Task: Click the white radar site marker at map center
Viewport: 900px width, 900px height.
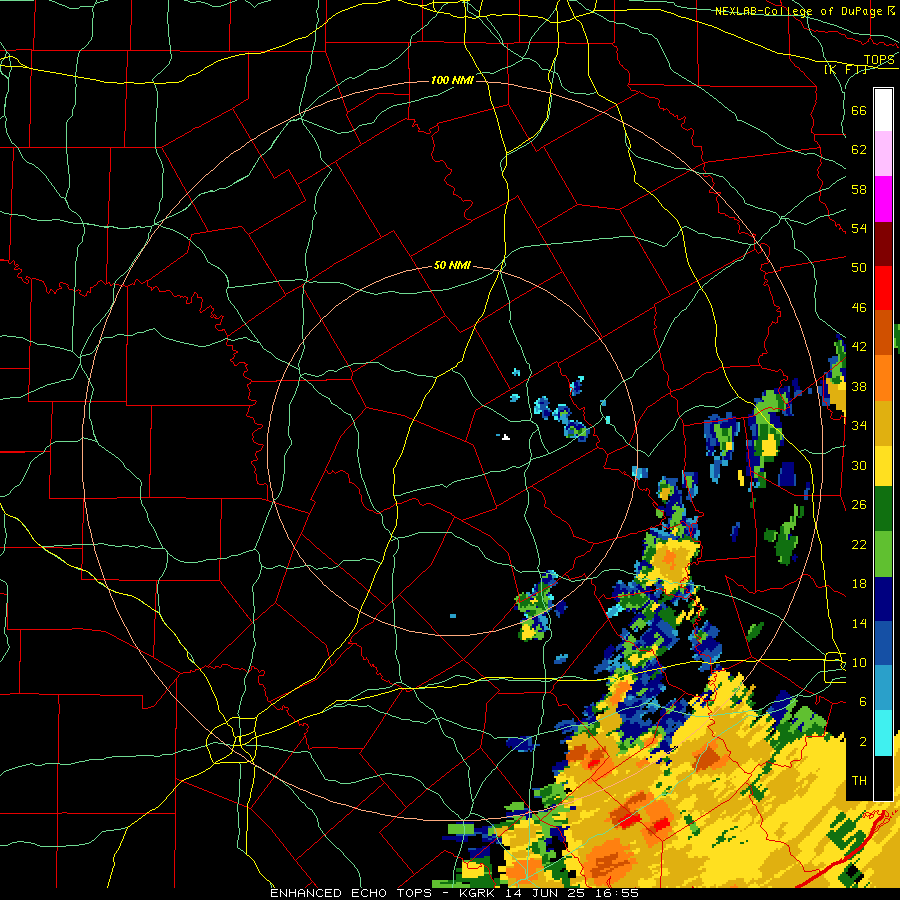Action: point(505,437)
